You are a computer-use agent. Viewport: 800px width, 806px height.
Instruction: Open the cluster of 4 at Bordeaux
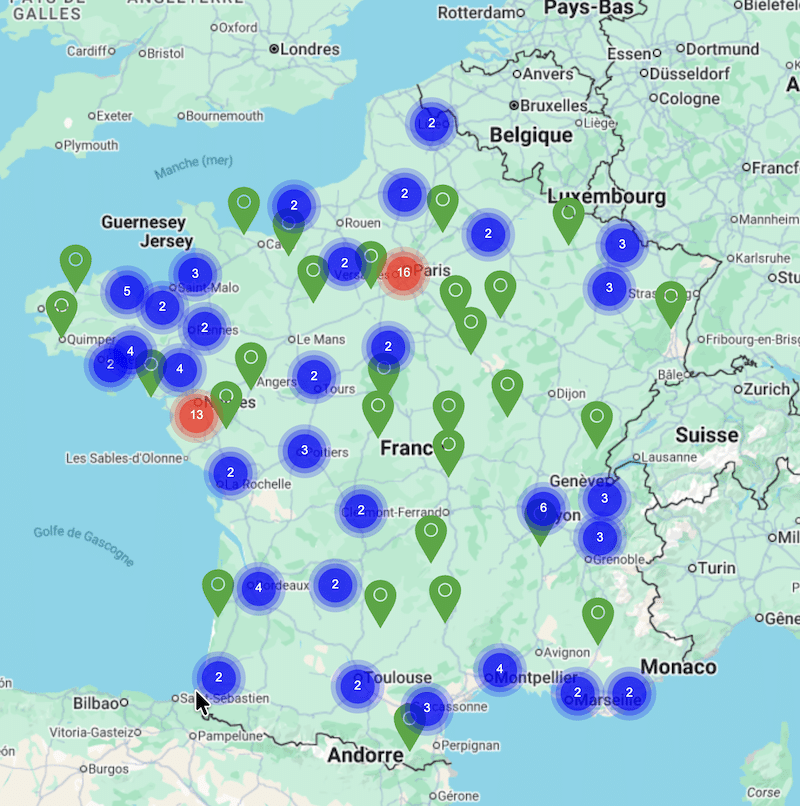(259, 587)
